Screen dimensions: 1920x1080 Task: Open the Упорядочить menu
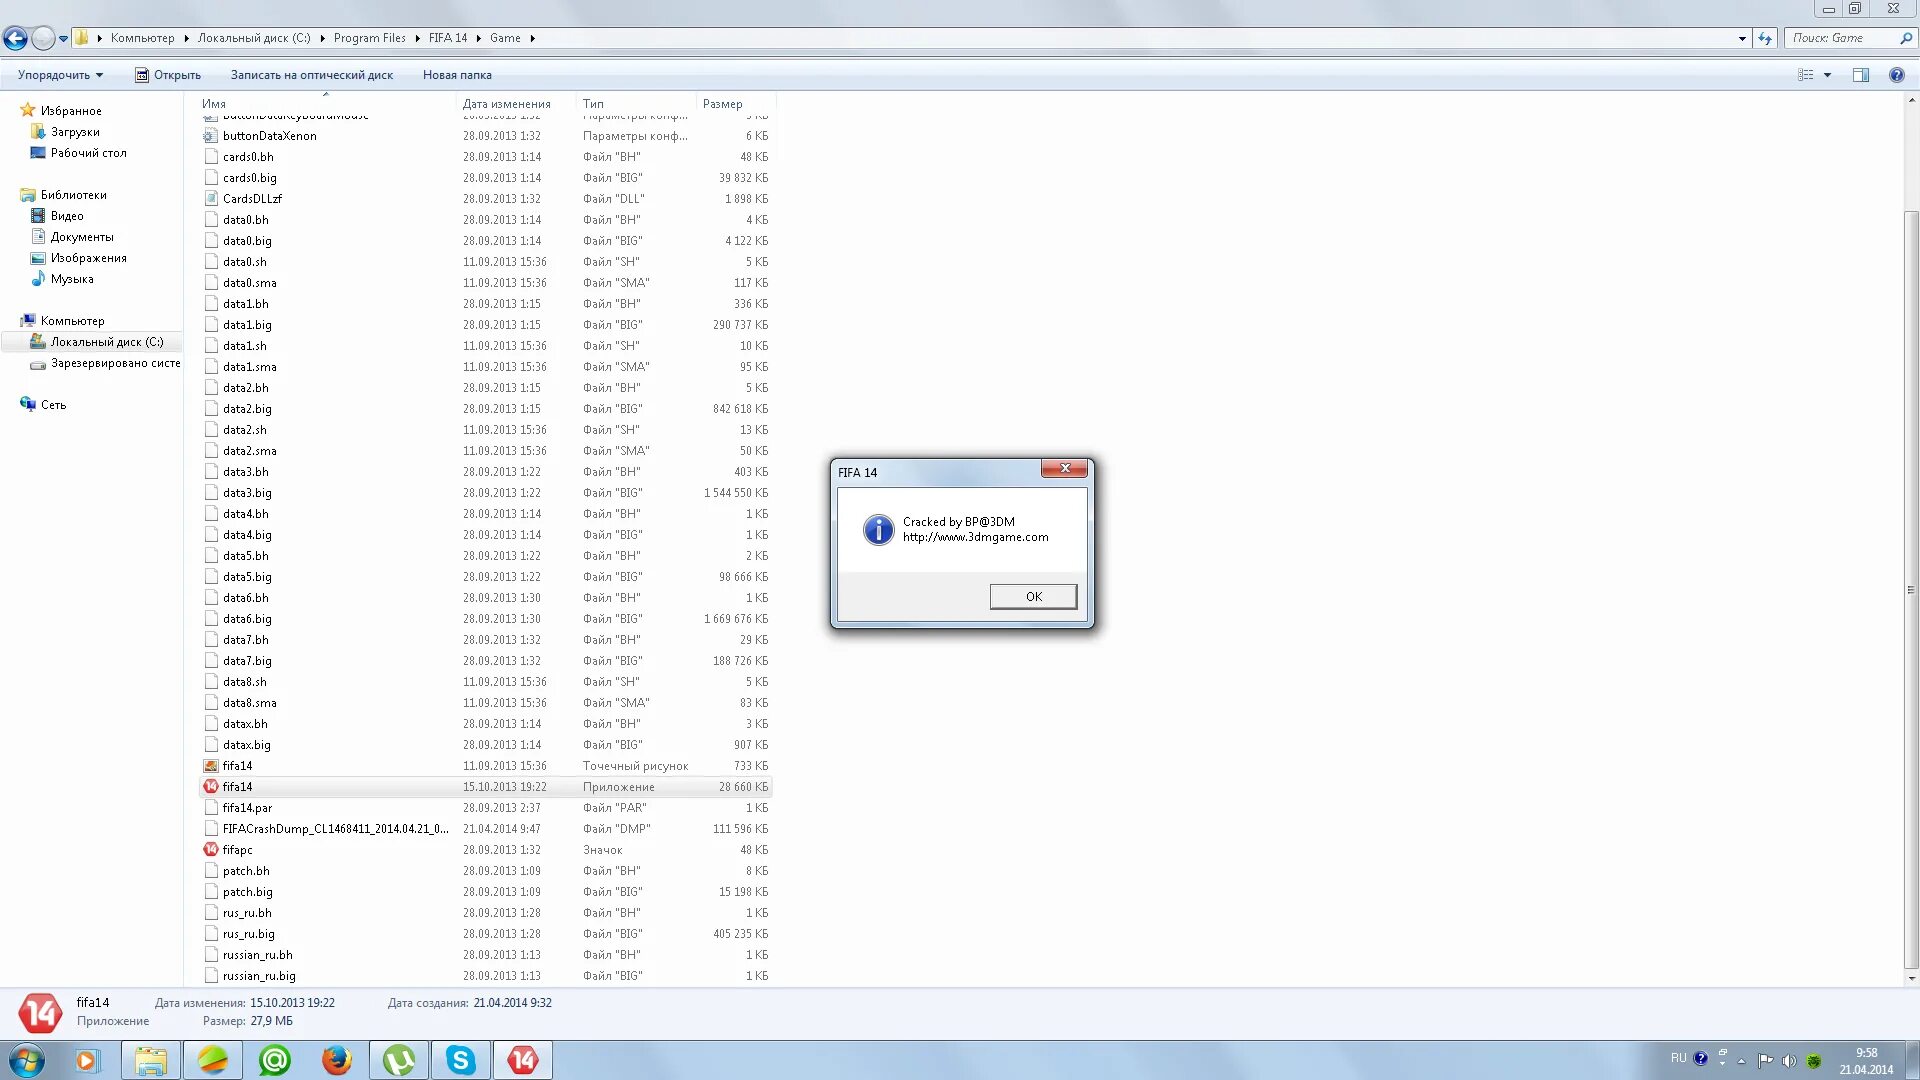pyautogui.click(x=60, y=75)
